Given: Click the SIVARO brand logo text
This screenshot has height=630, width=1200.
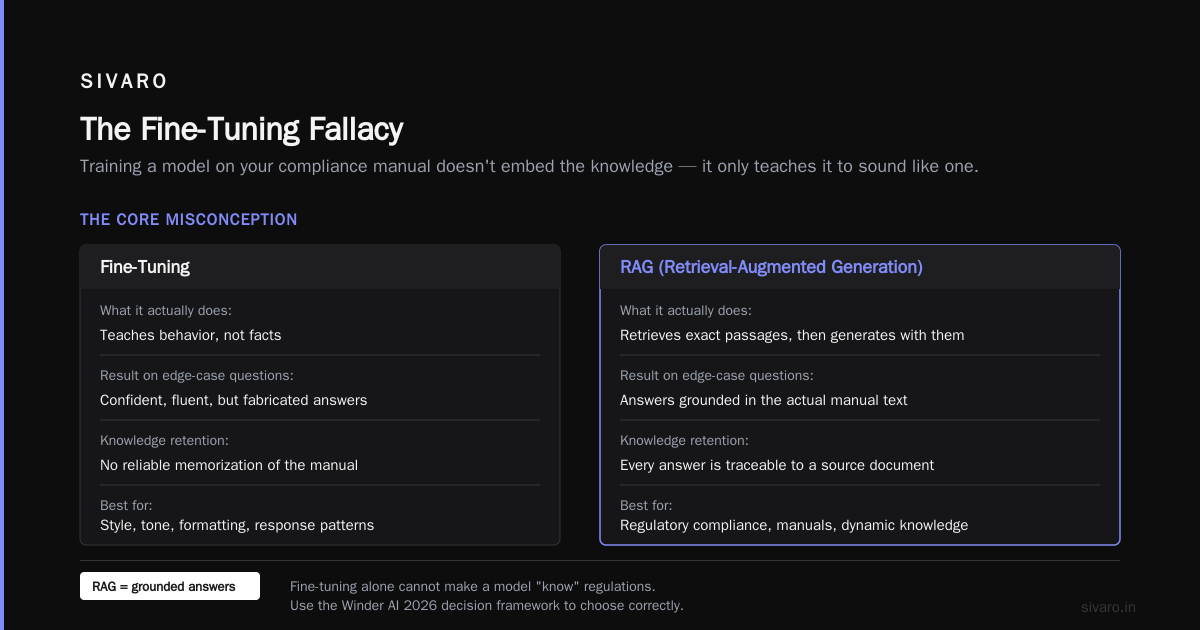Looking at the screenshot, I should (124, 82).
